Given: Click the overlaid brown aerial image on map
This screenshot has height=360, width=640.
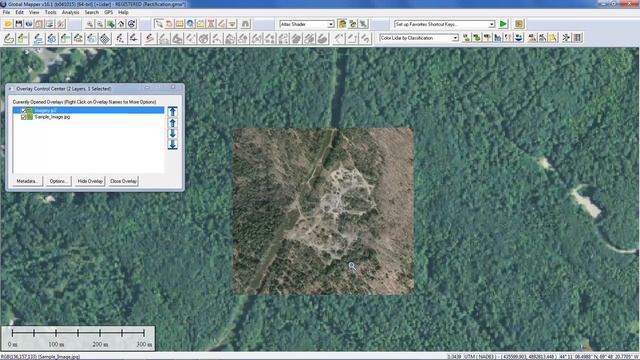Looking at the screenshot, I should [x=323, y=211].
